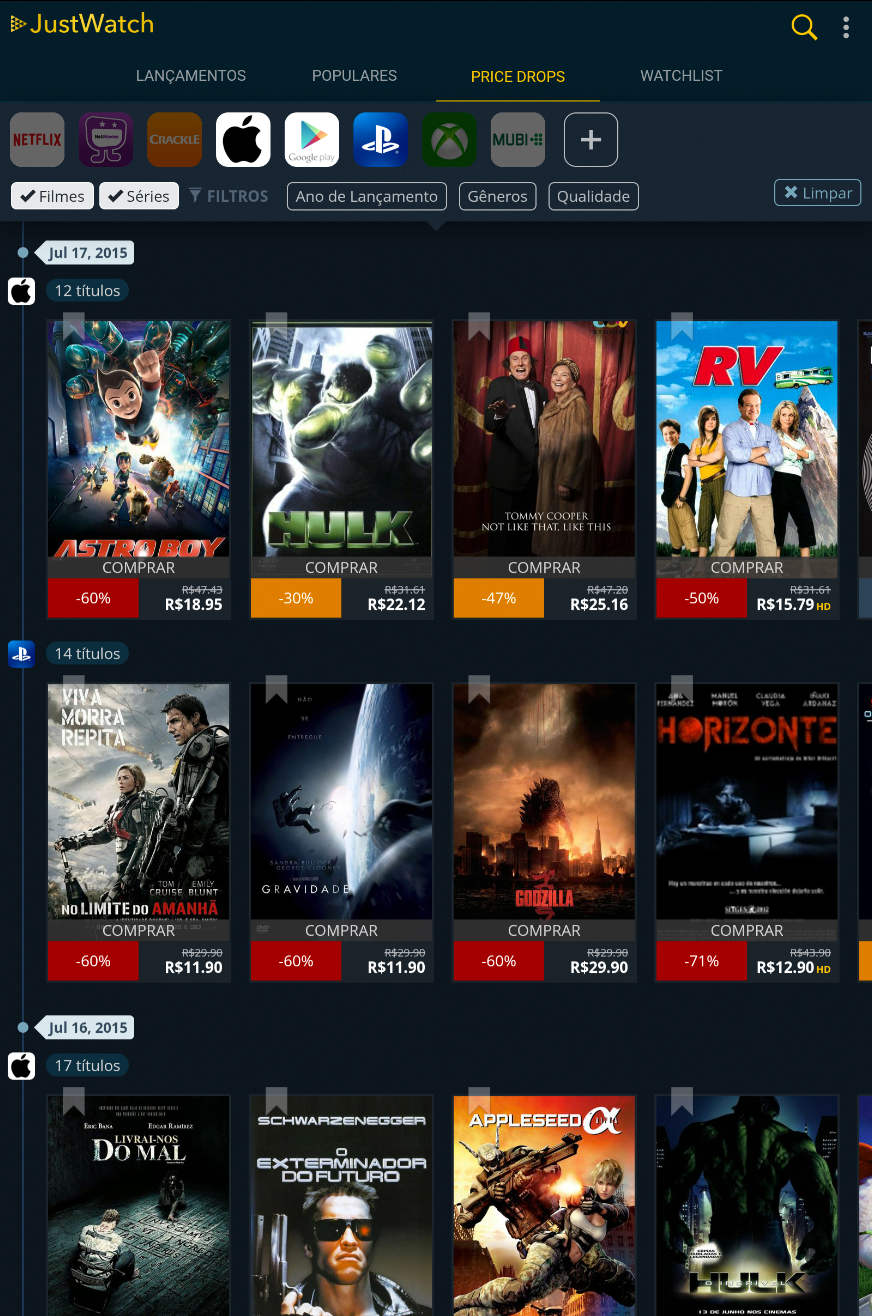Screen dimensions: 872x1316
Task: Select the Apple iTunes provider icon
Action: (243, 139)
